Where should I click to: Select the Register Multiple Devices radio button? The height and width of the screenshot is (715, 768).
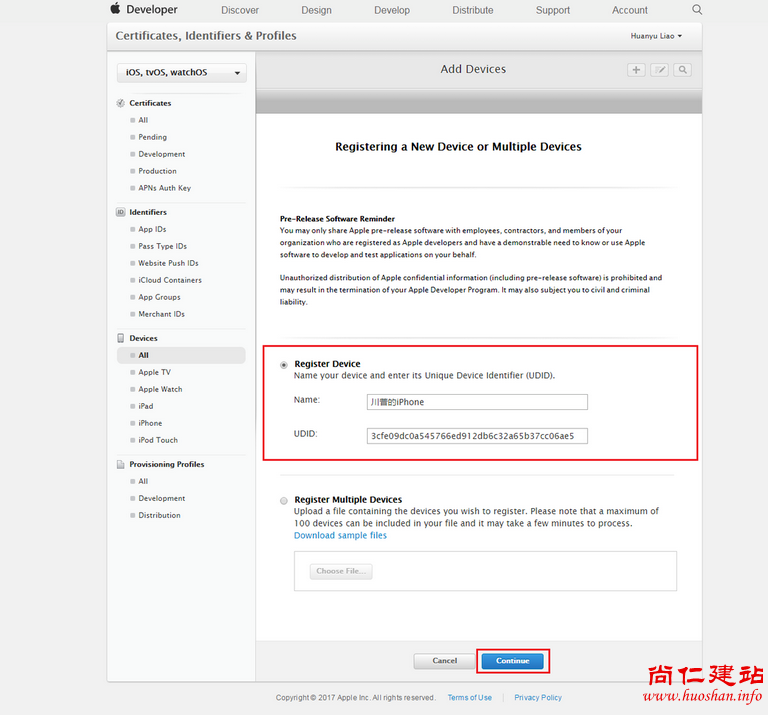(x=284, y=500)
